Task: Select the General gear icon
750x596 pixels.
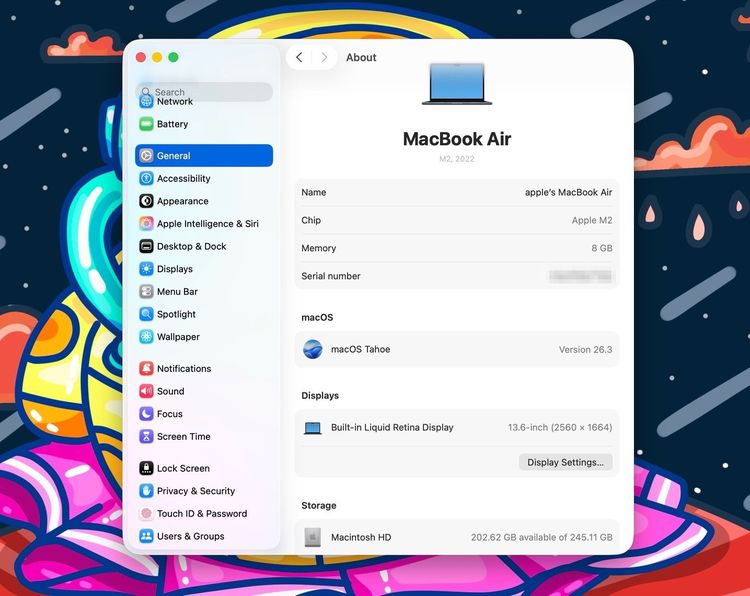Action: (x=146, y=155)
